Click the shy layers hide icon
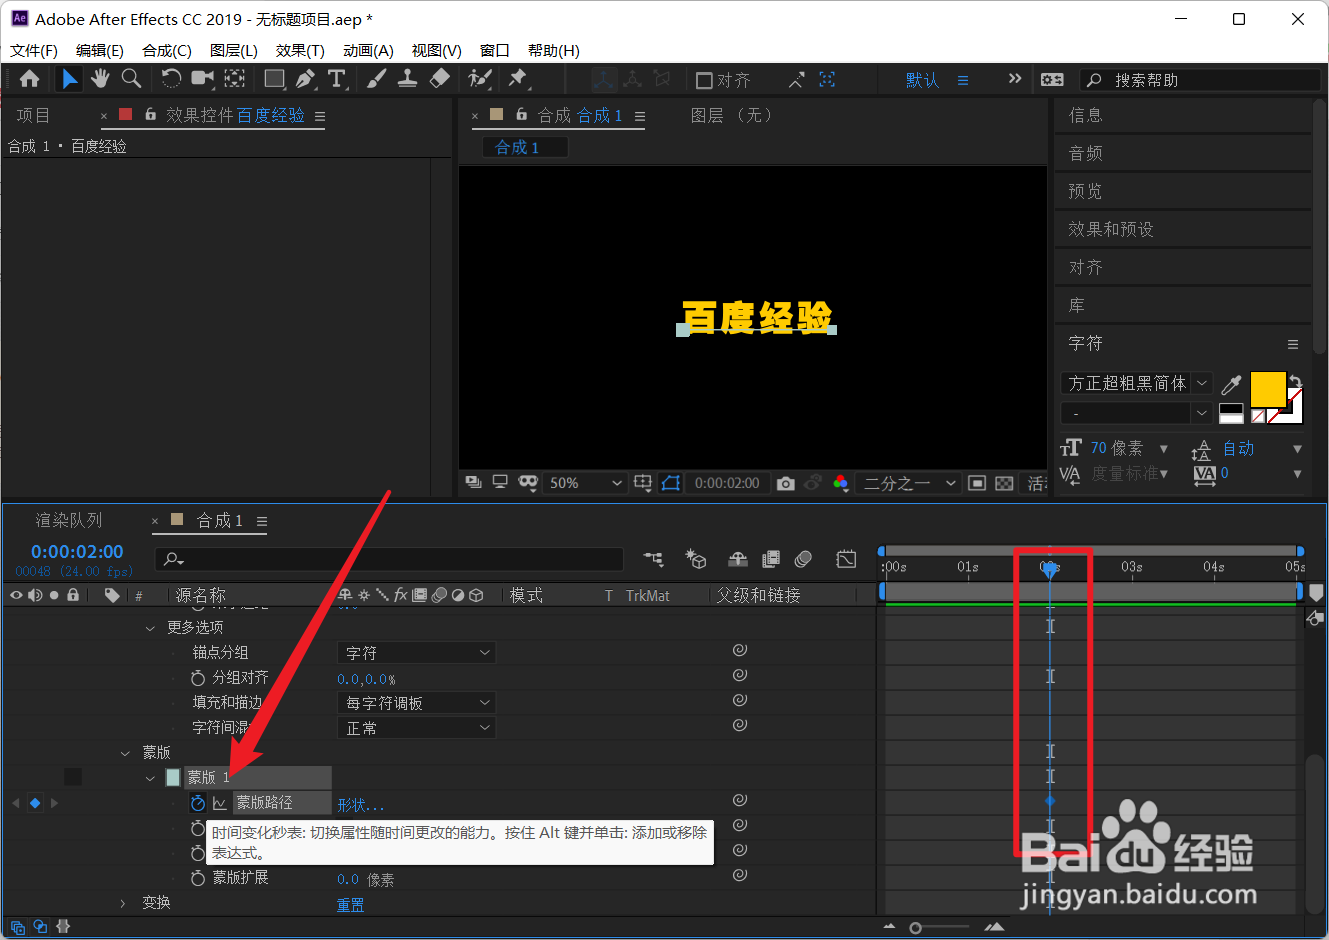 (x=737, y=559)
